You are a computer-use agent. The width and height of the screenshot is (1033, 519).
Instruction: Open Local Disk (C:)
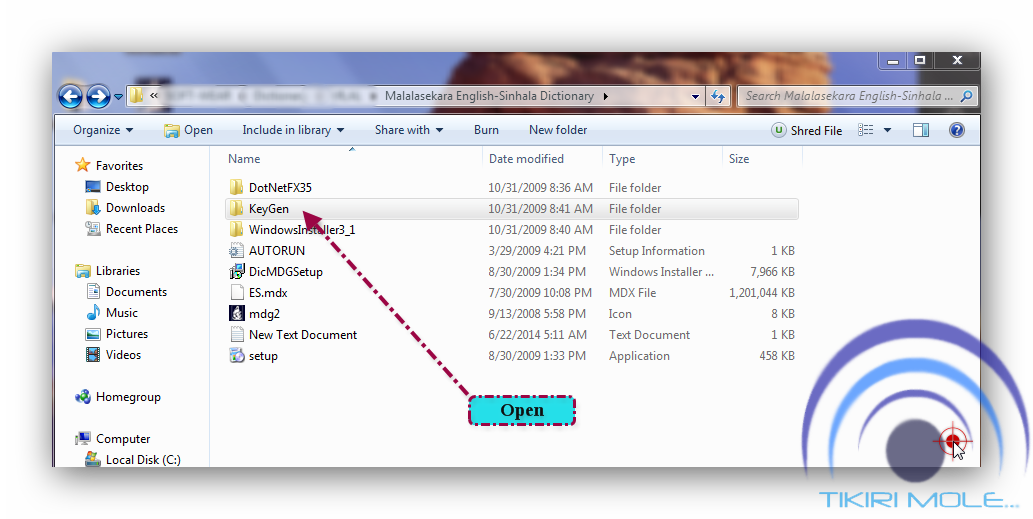click(132, 460)
